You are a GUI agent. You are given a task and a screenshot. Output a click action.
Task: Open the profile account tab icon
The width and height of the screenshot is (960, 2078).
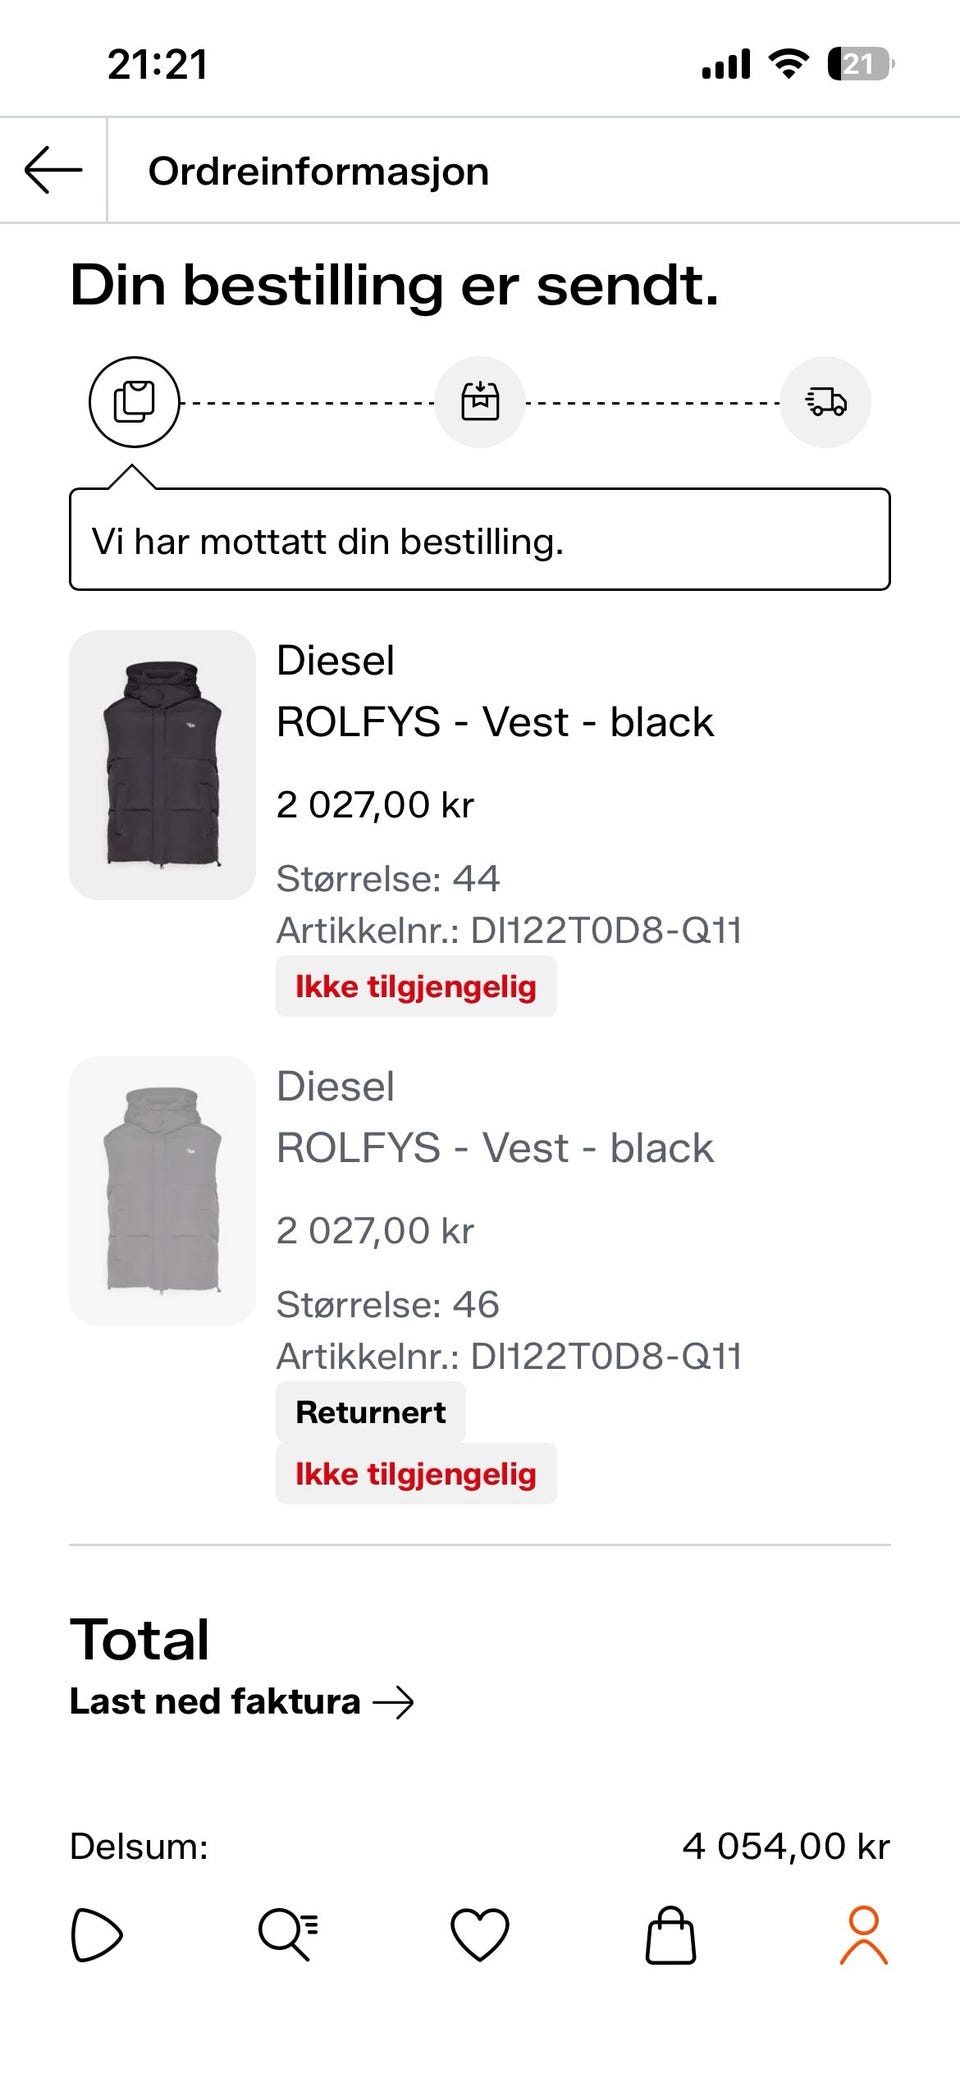click(864, 1935)
